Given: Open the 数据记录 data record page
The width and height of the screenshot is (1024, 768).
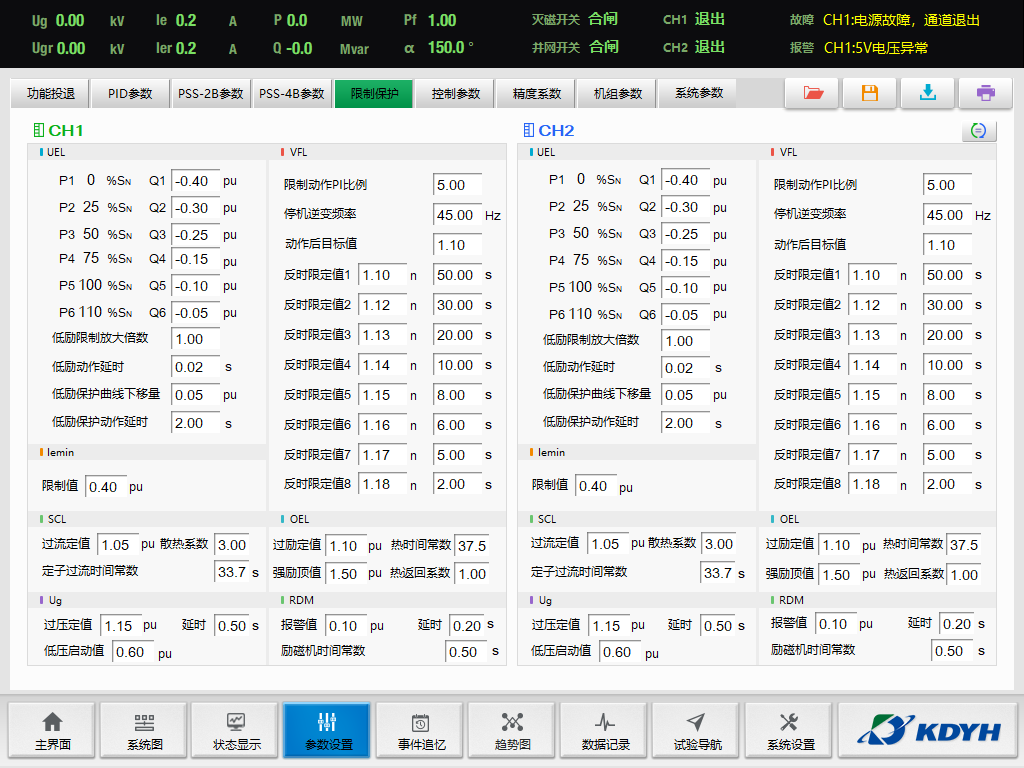Looking at the screenshot, I should coord(604,731).
